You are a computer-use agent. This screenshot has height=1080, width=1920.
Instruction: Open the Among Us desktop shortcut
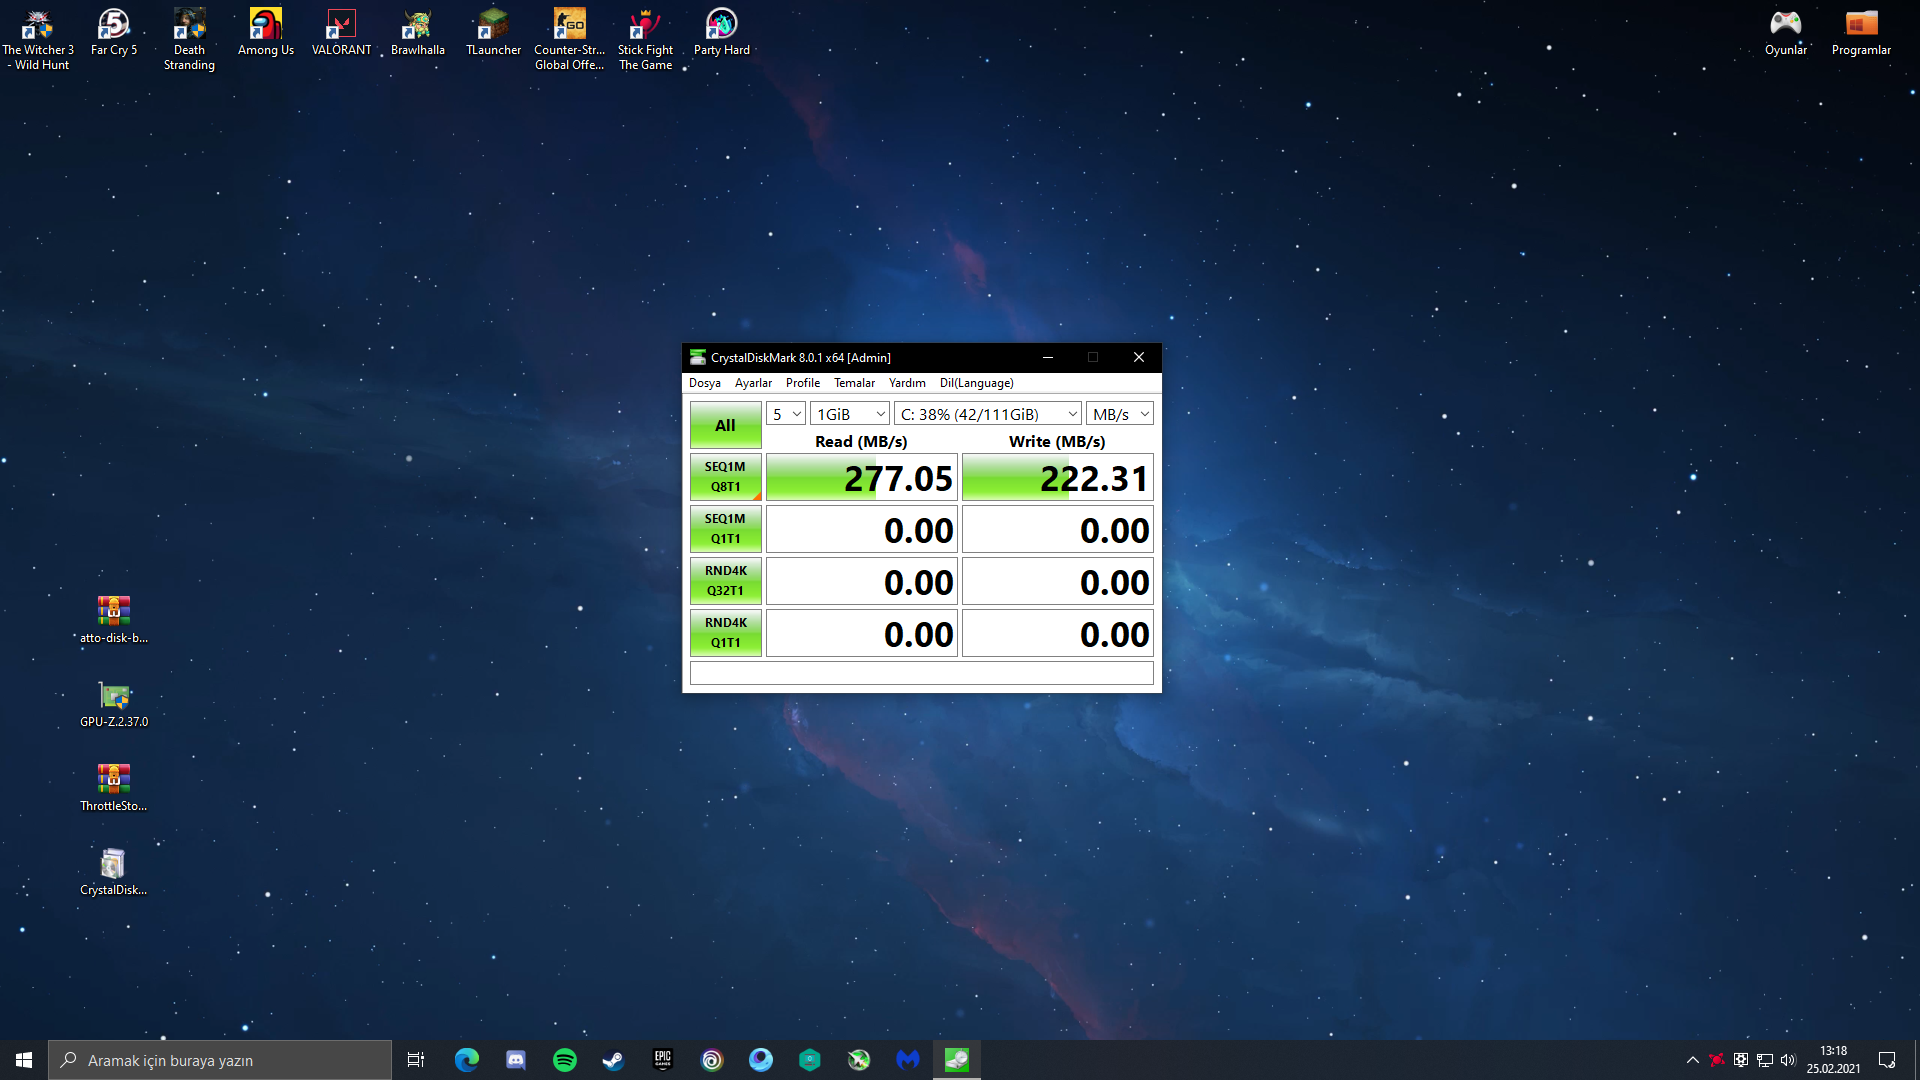265,32
